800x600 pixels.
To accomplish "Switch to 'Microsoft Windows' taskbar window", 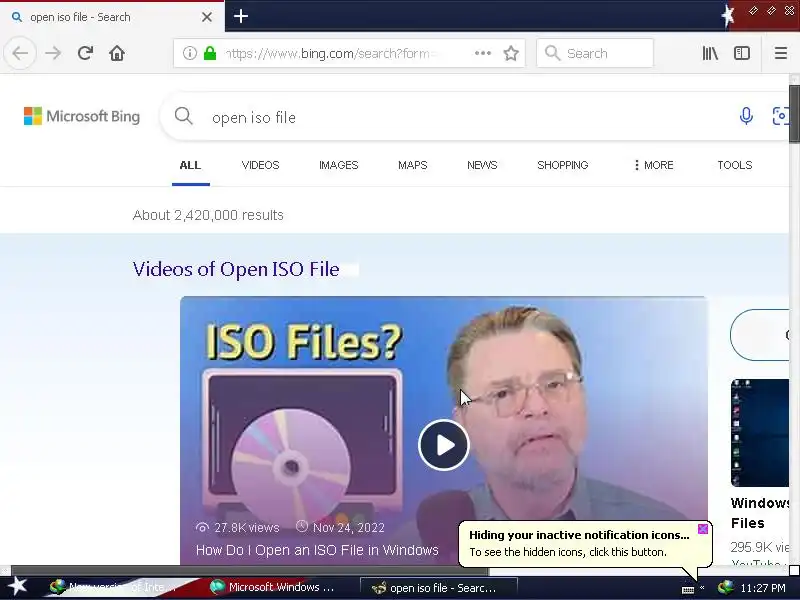I will point(272,587).
